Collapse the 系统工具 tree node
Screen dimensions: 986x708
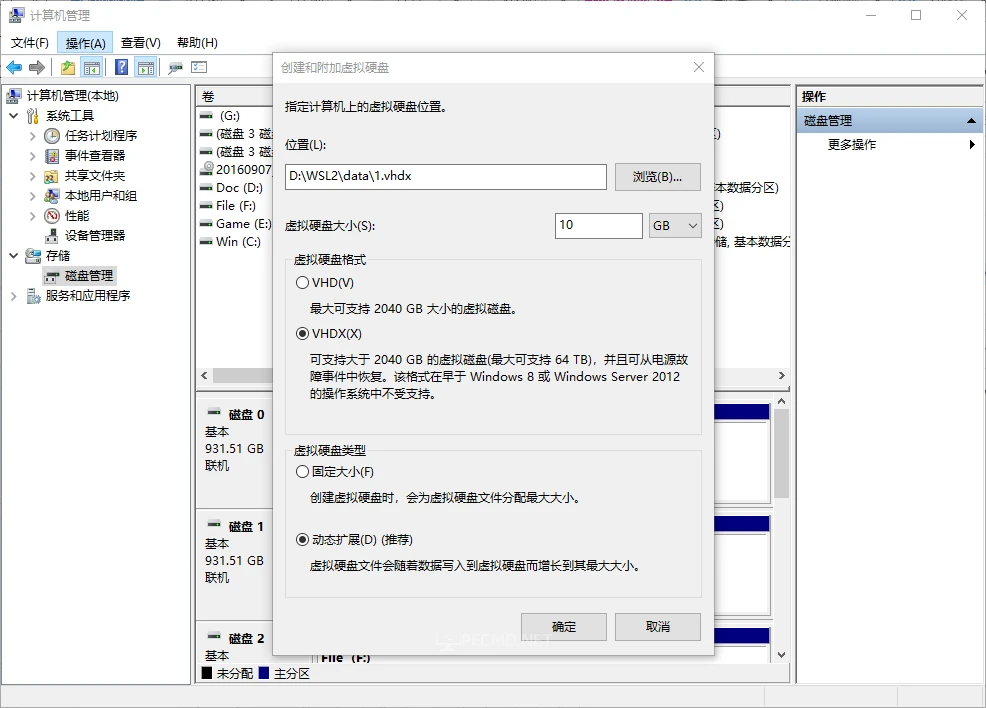point(14,116)
